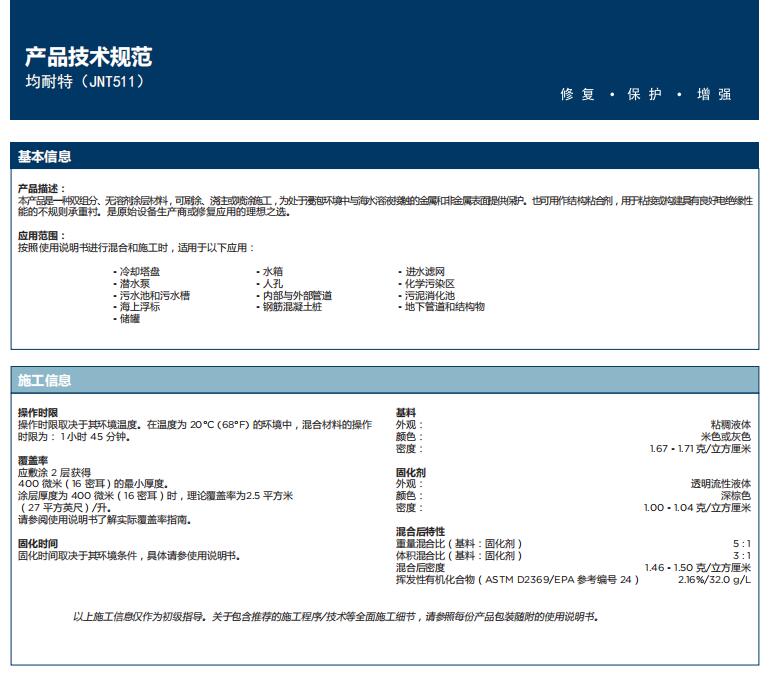Click the value 米色或灰色
771x677 pixels.
(726, 437)
